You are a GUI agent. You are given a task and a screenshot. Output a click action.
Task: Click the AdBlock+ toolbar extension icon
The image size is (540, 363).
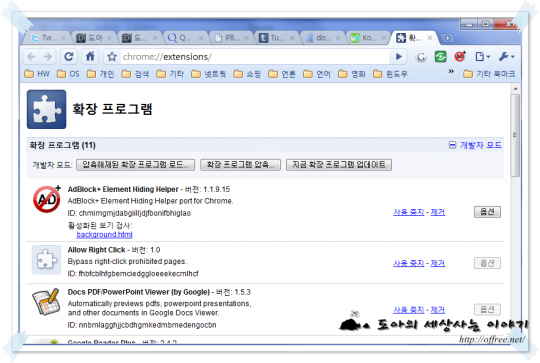click(460, 56)
